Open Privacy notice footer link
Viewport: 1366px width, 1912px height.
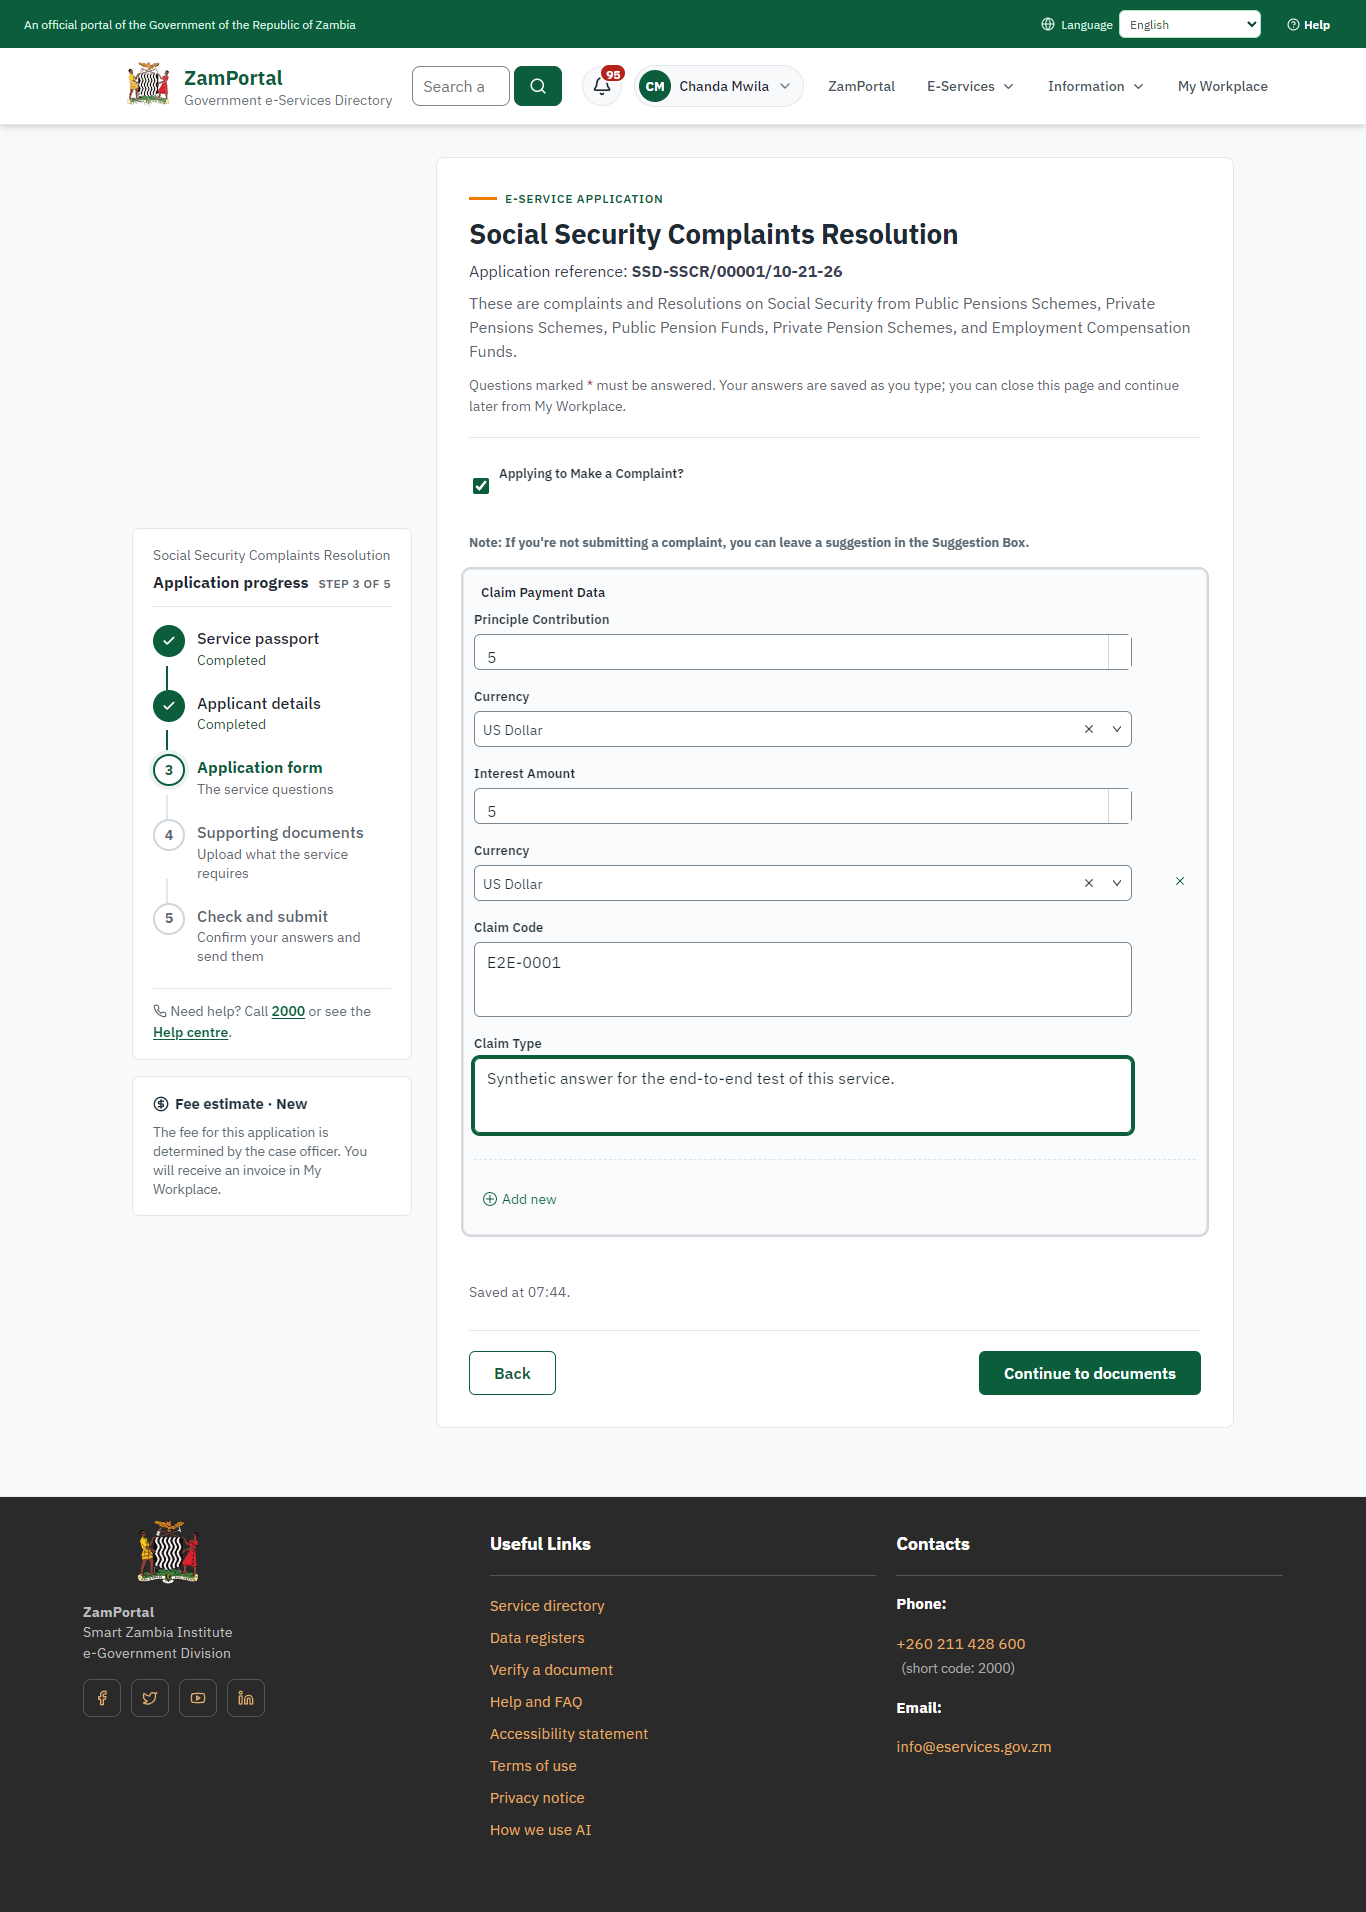tap(537, 1798)
